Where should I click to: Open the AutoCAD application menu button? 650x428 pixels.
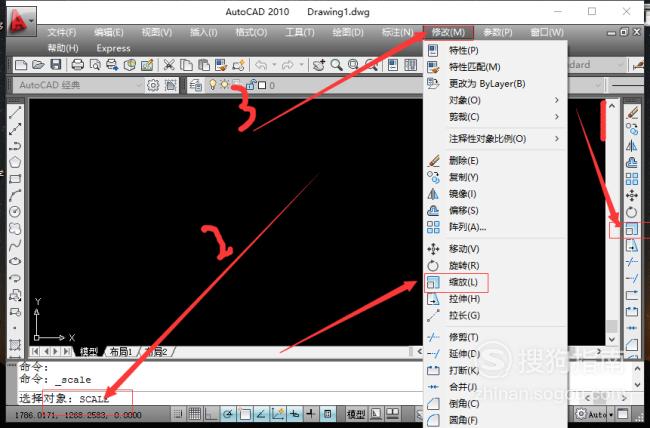pyautogui.click(x=22, y=20)
